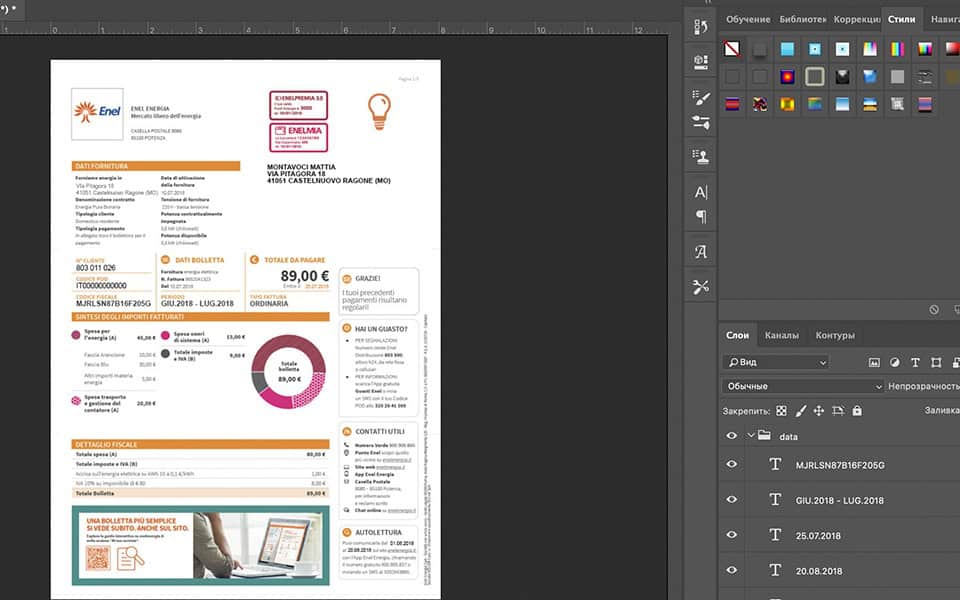Hide the 20.08.2018 layer

click(732, 570)
